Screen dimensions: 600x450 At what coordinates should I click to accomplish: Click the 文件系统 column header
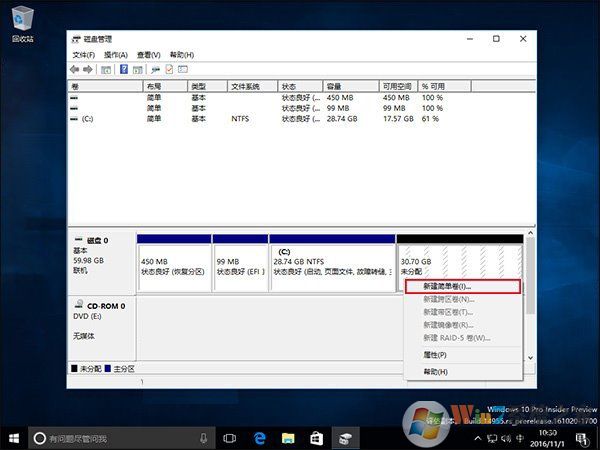click(252, 87)
